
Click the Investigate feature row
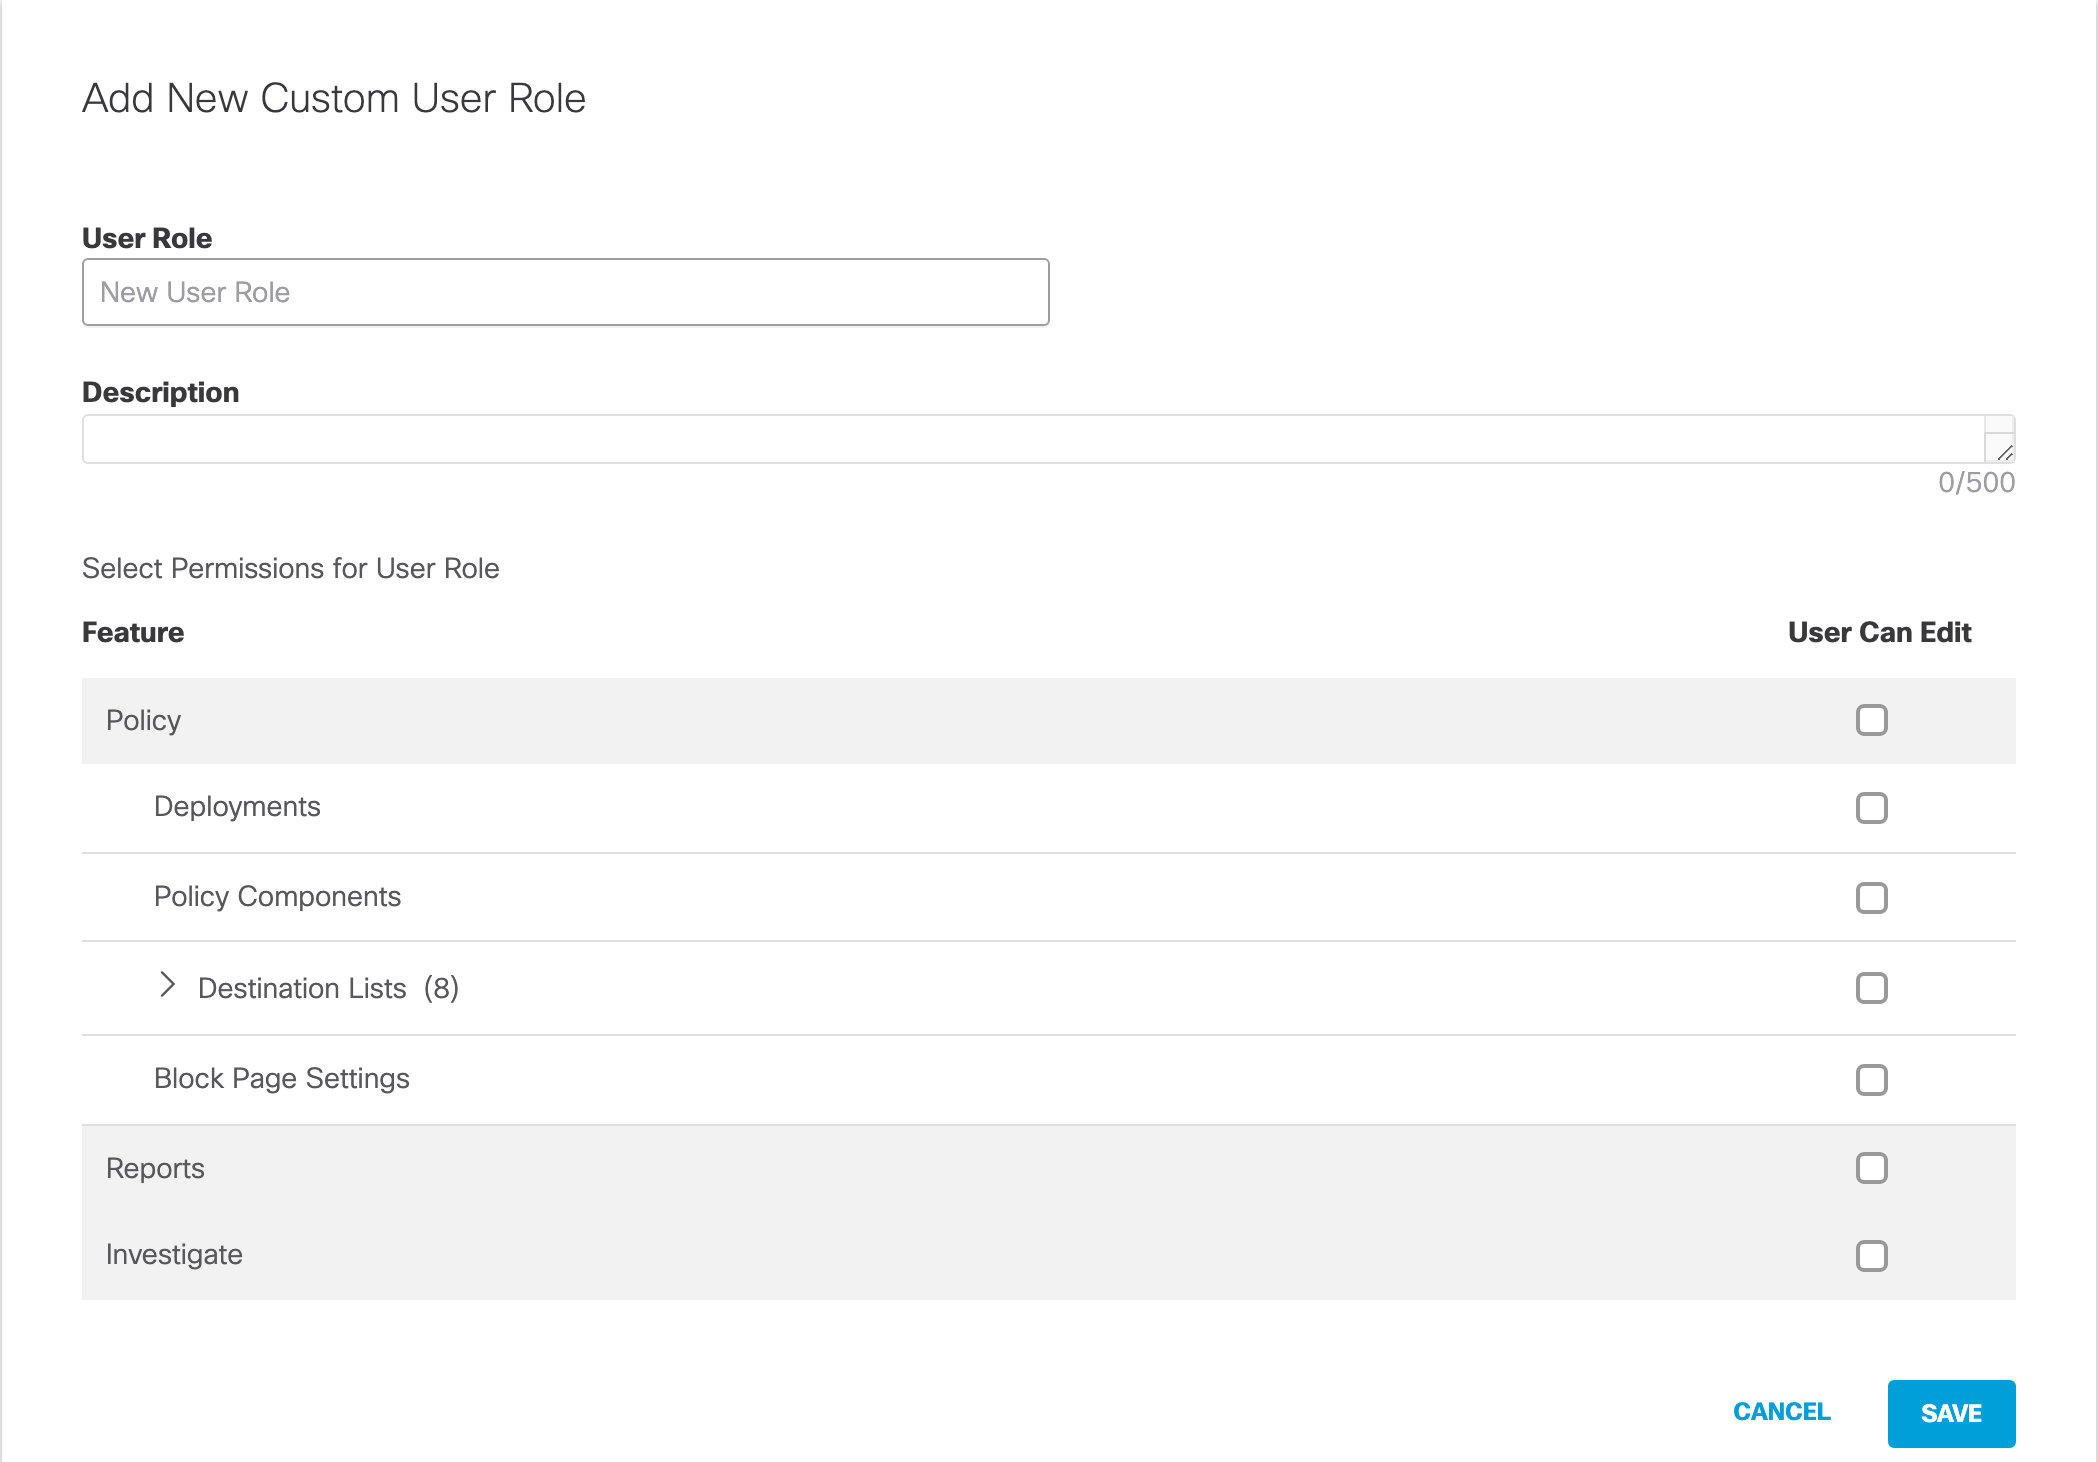point(174,1255)
